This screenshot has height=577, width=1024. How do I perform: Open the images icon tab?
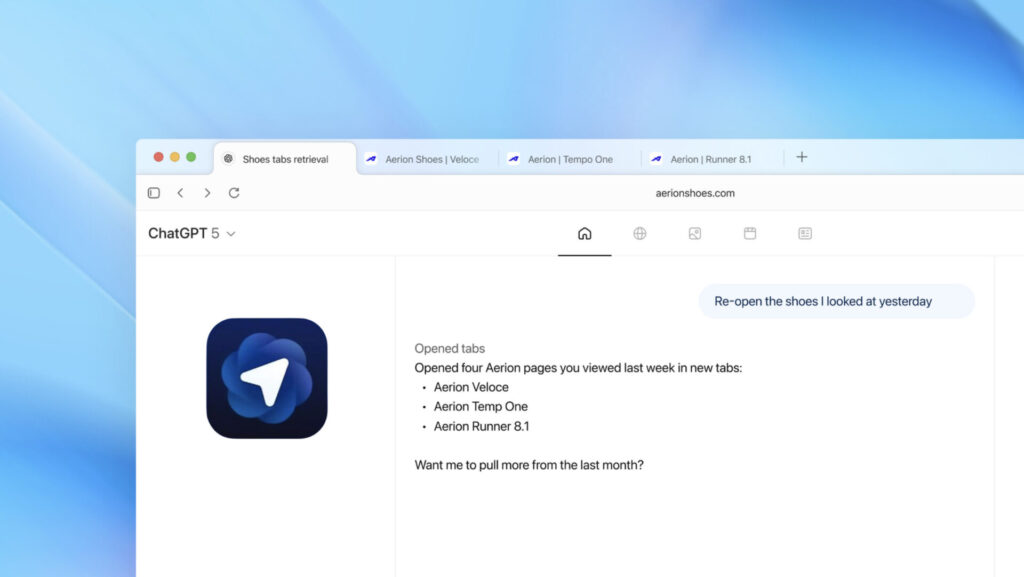695,233
